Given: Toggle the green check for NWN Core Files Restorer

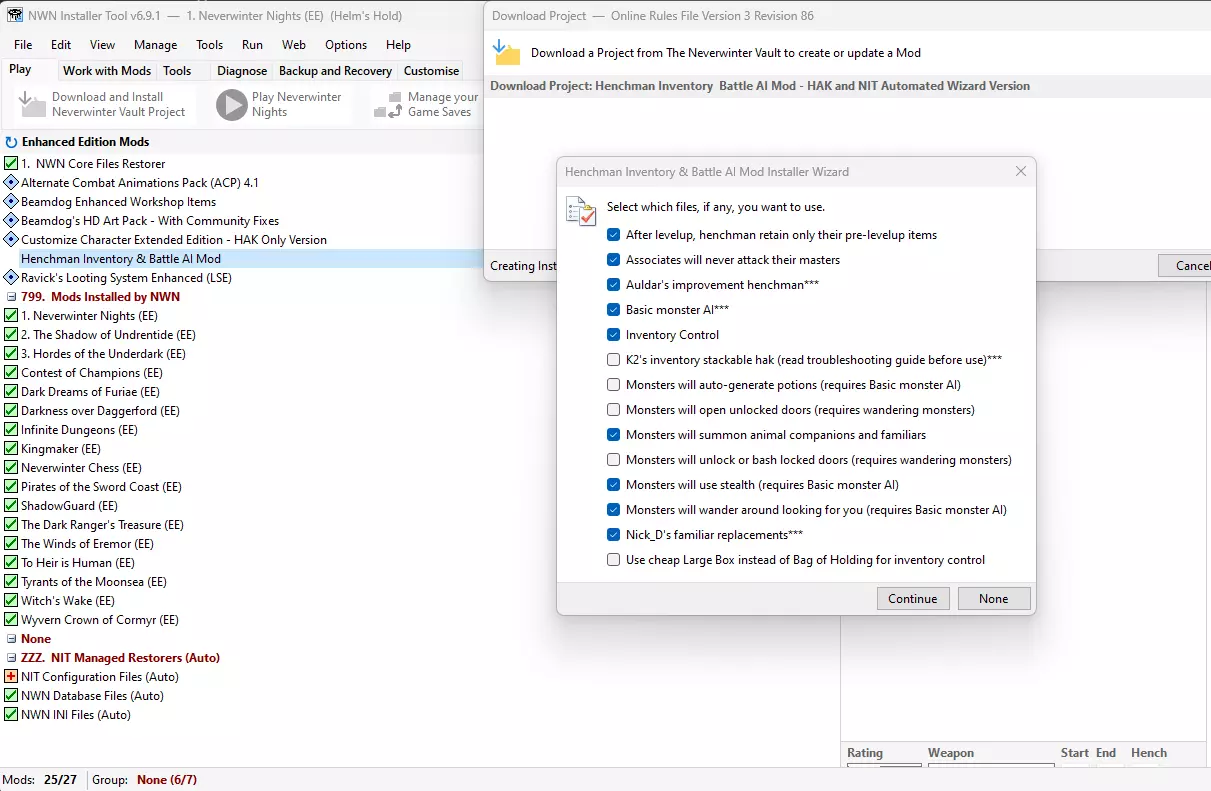Looking at the screenshot, I should pos(12,164).
